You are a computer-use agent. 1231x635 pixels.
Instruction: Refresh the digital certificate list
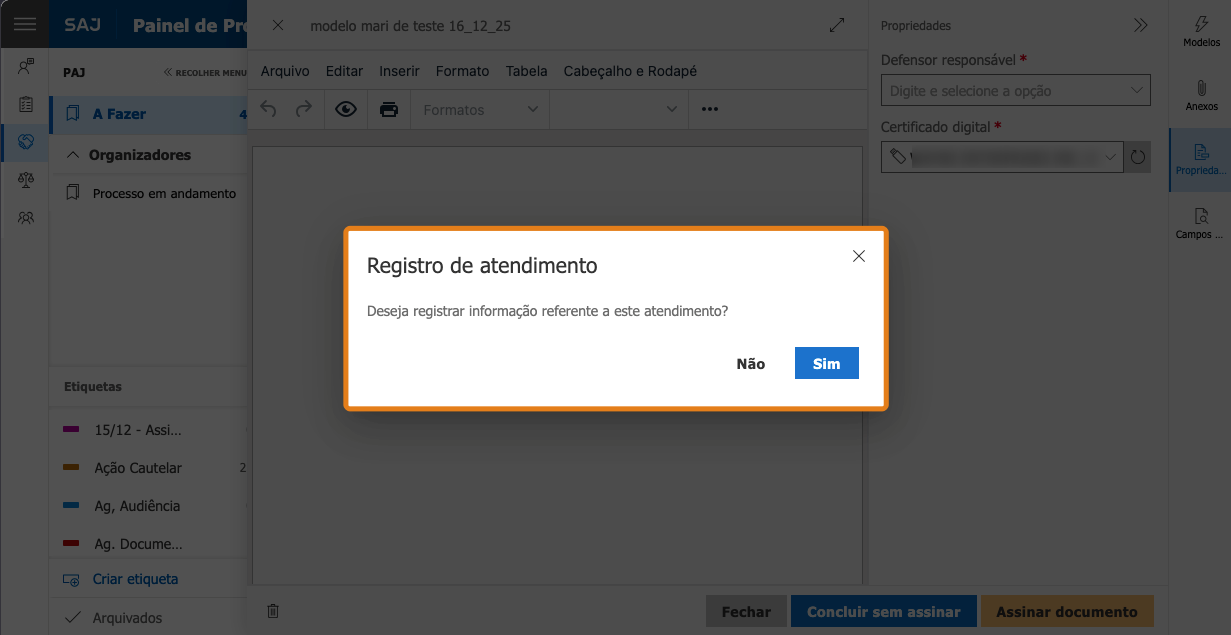[x=1138, y=157]
